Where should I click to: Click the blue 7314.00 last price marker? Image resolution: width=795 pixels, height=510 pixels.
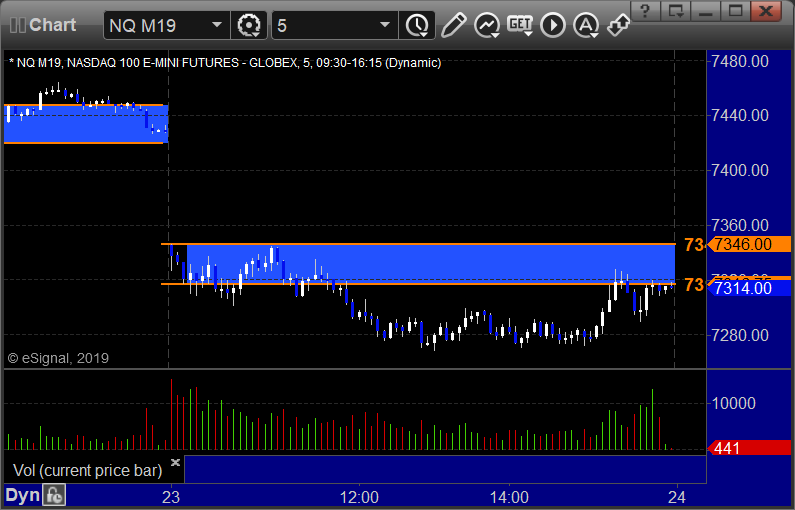click(748, 288)
